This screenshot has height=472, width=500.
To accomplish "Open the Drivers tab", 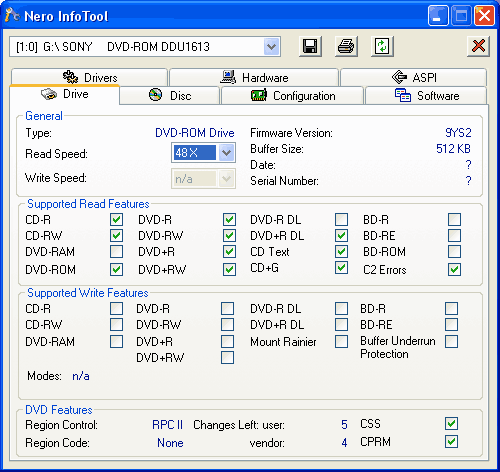I will [89, 77].
